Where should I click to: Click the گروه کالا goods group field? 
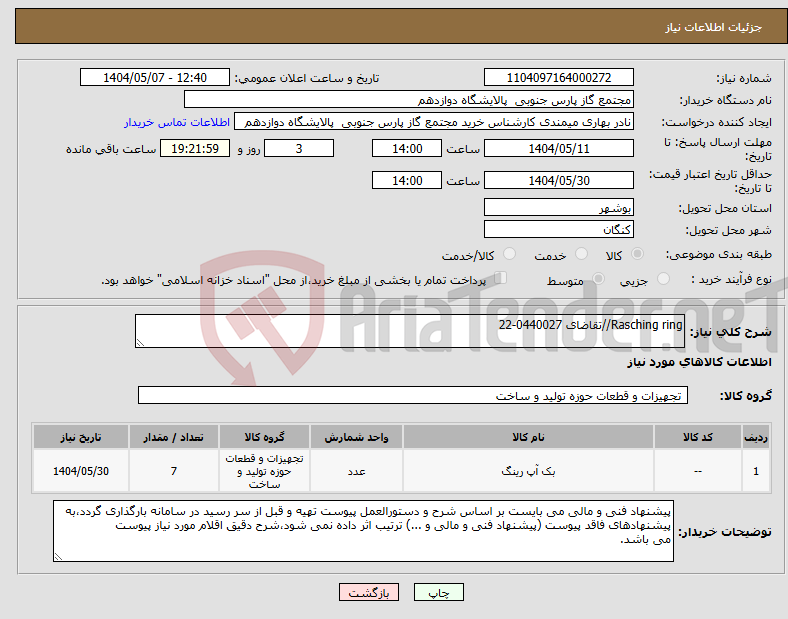(413, 395)
